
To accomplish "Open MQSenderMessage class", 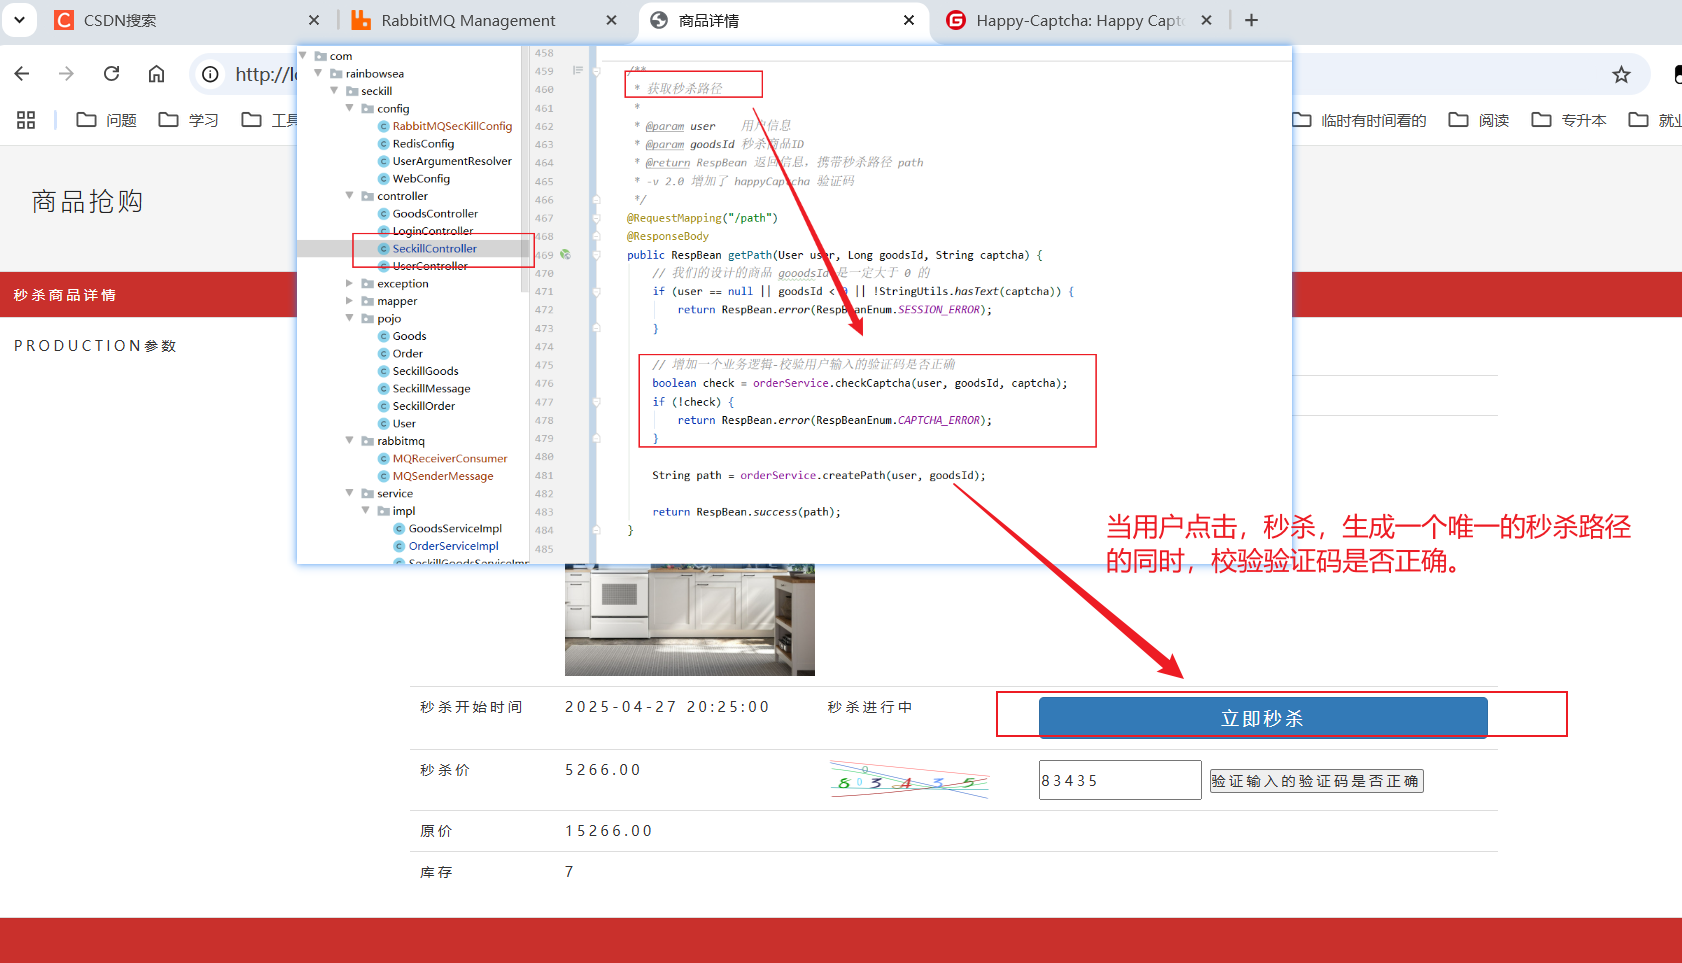I will click(436, 476).
